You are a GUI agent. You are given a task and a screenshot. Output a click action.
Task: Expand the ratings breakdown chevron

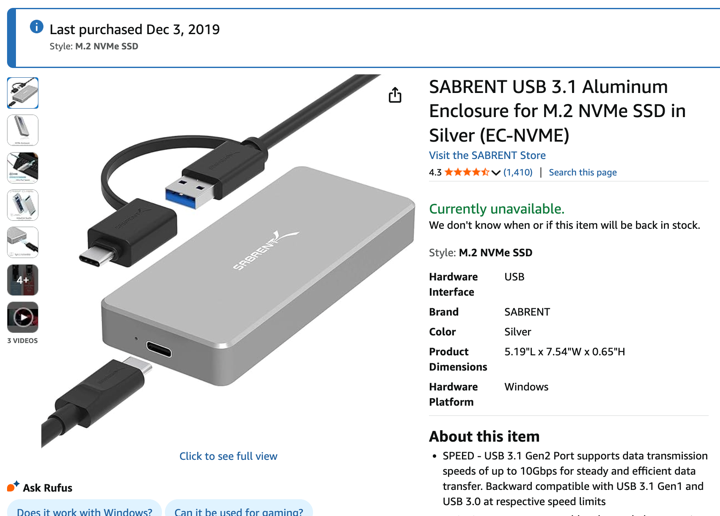pyautogui.click(x=496, y=173)
